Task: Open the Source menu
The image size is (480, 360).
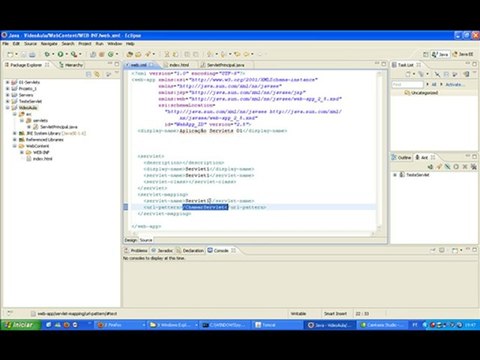Action: [x=30, y=44]
